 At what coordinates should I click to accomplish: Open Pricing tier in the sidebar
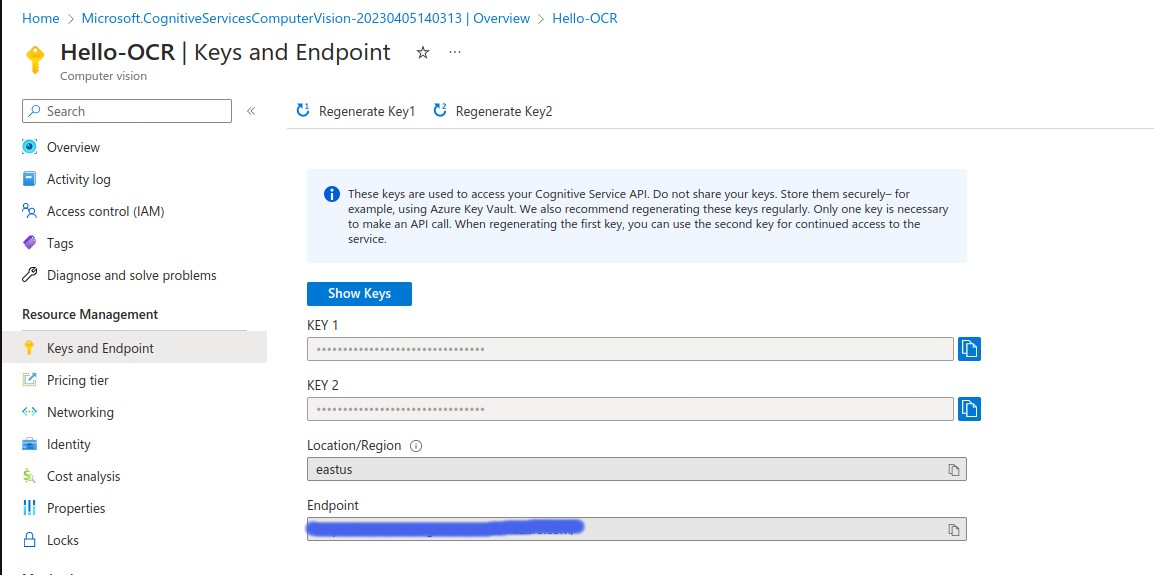click(x=78, y=380)
